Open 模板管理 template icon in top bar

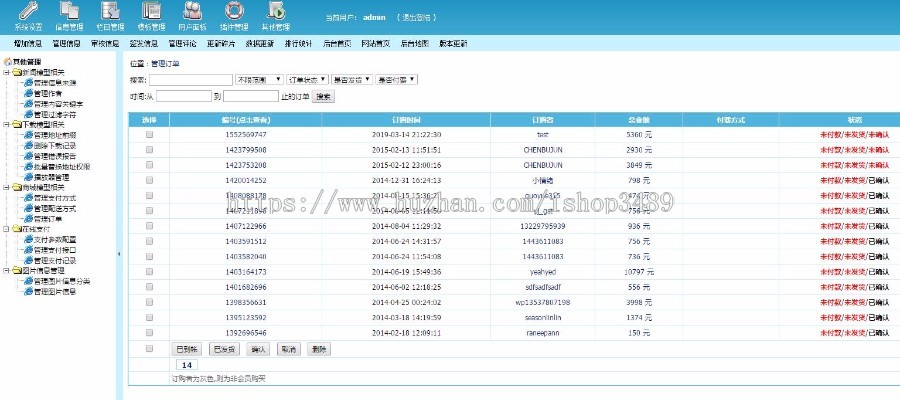point(151,11)
